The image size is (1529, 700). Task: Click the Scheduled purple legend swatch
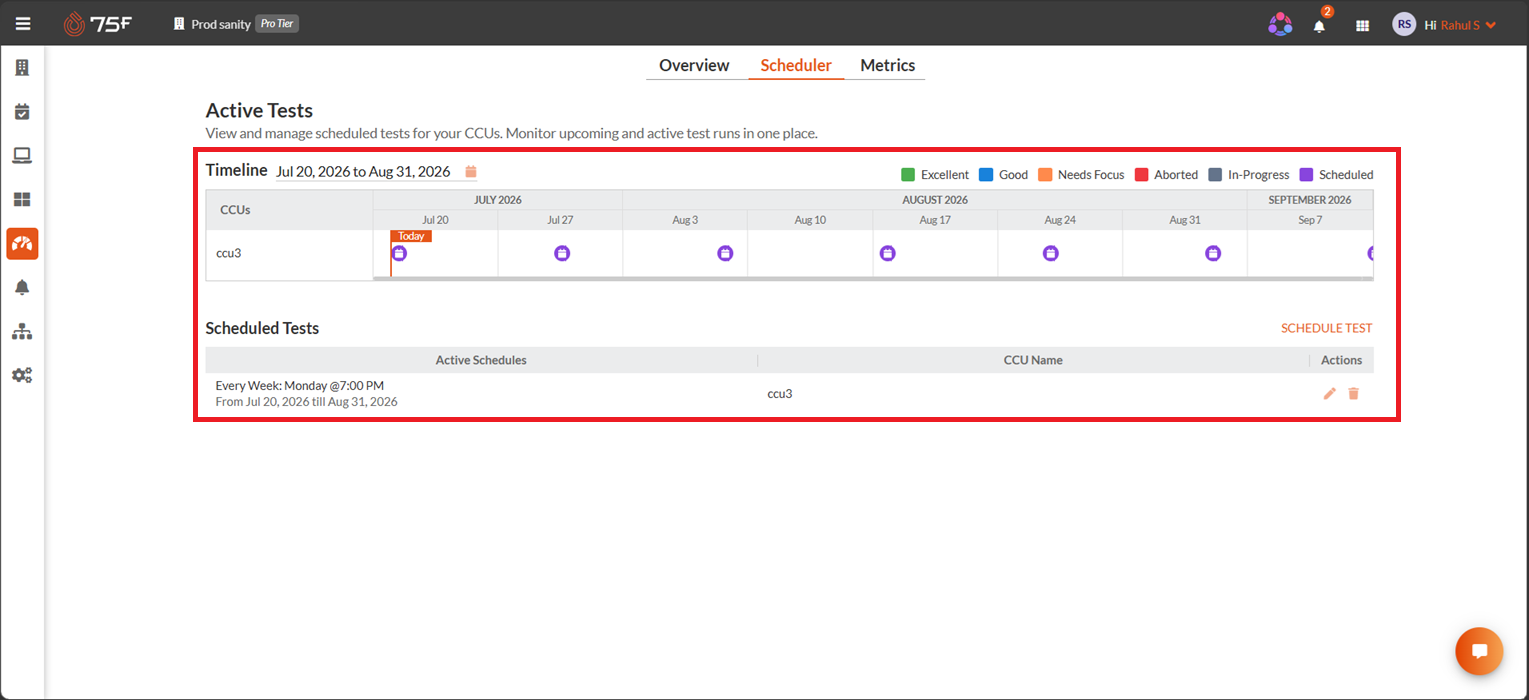pos(1306,174)
